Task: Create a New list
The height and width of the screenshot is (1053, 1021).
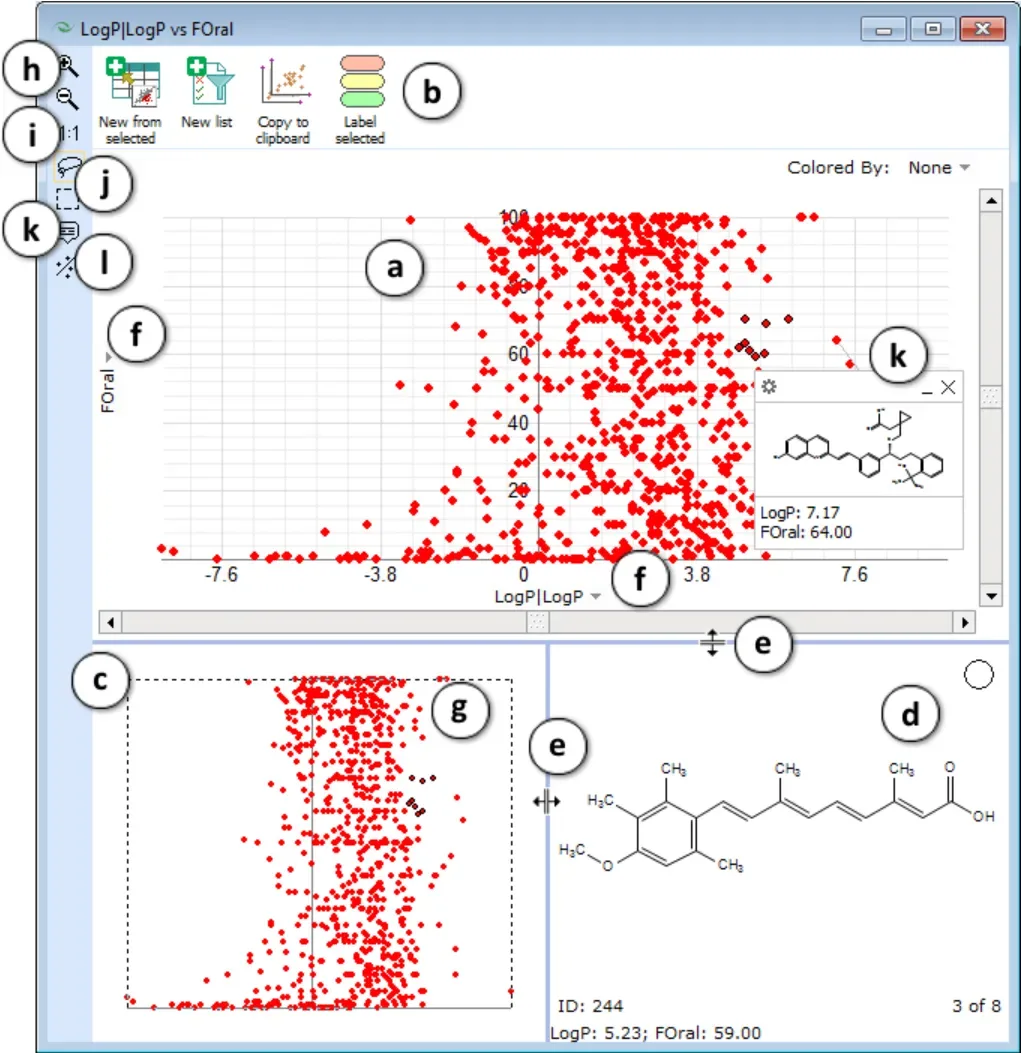Action: tap(207, 93)
